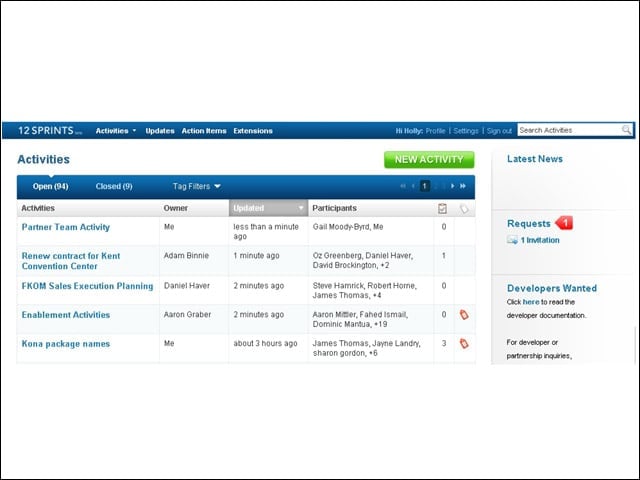
Task: Click the Latest News heading
Action: 535,159
